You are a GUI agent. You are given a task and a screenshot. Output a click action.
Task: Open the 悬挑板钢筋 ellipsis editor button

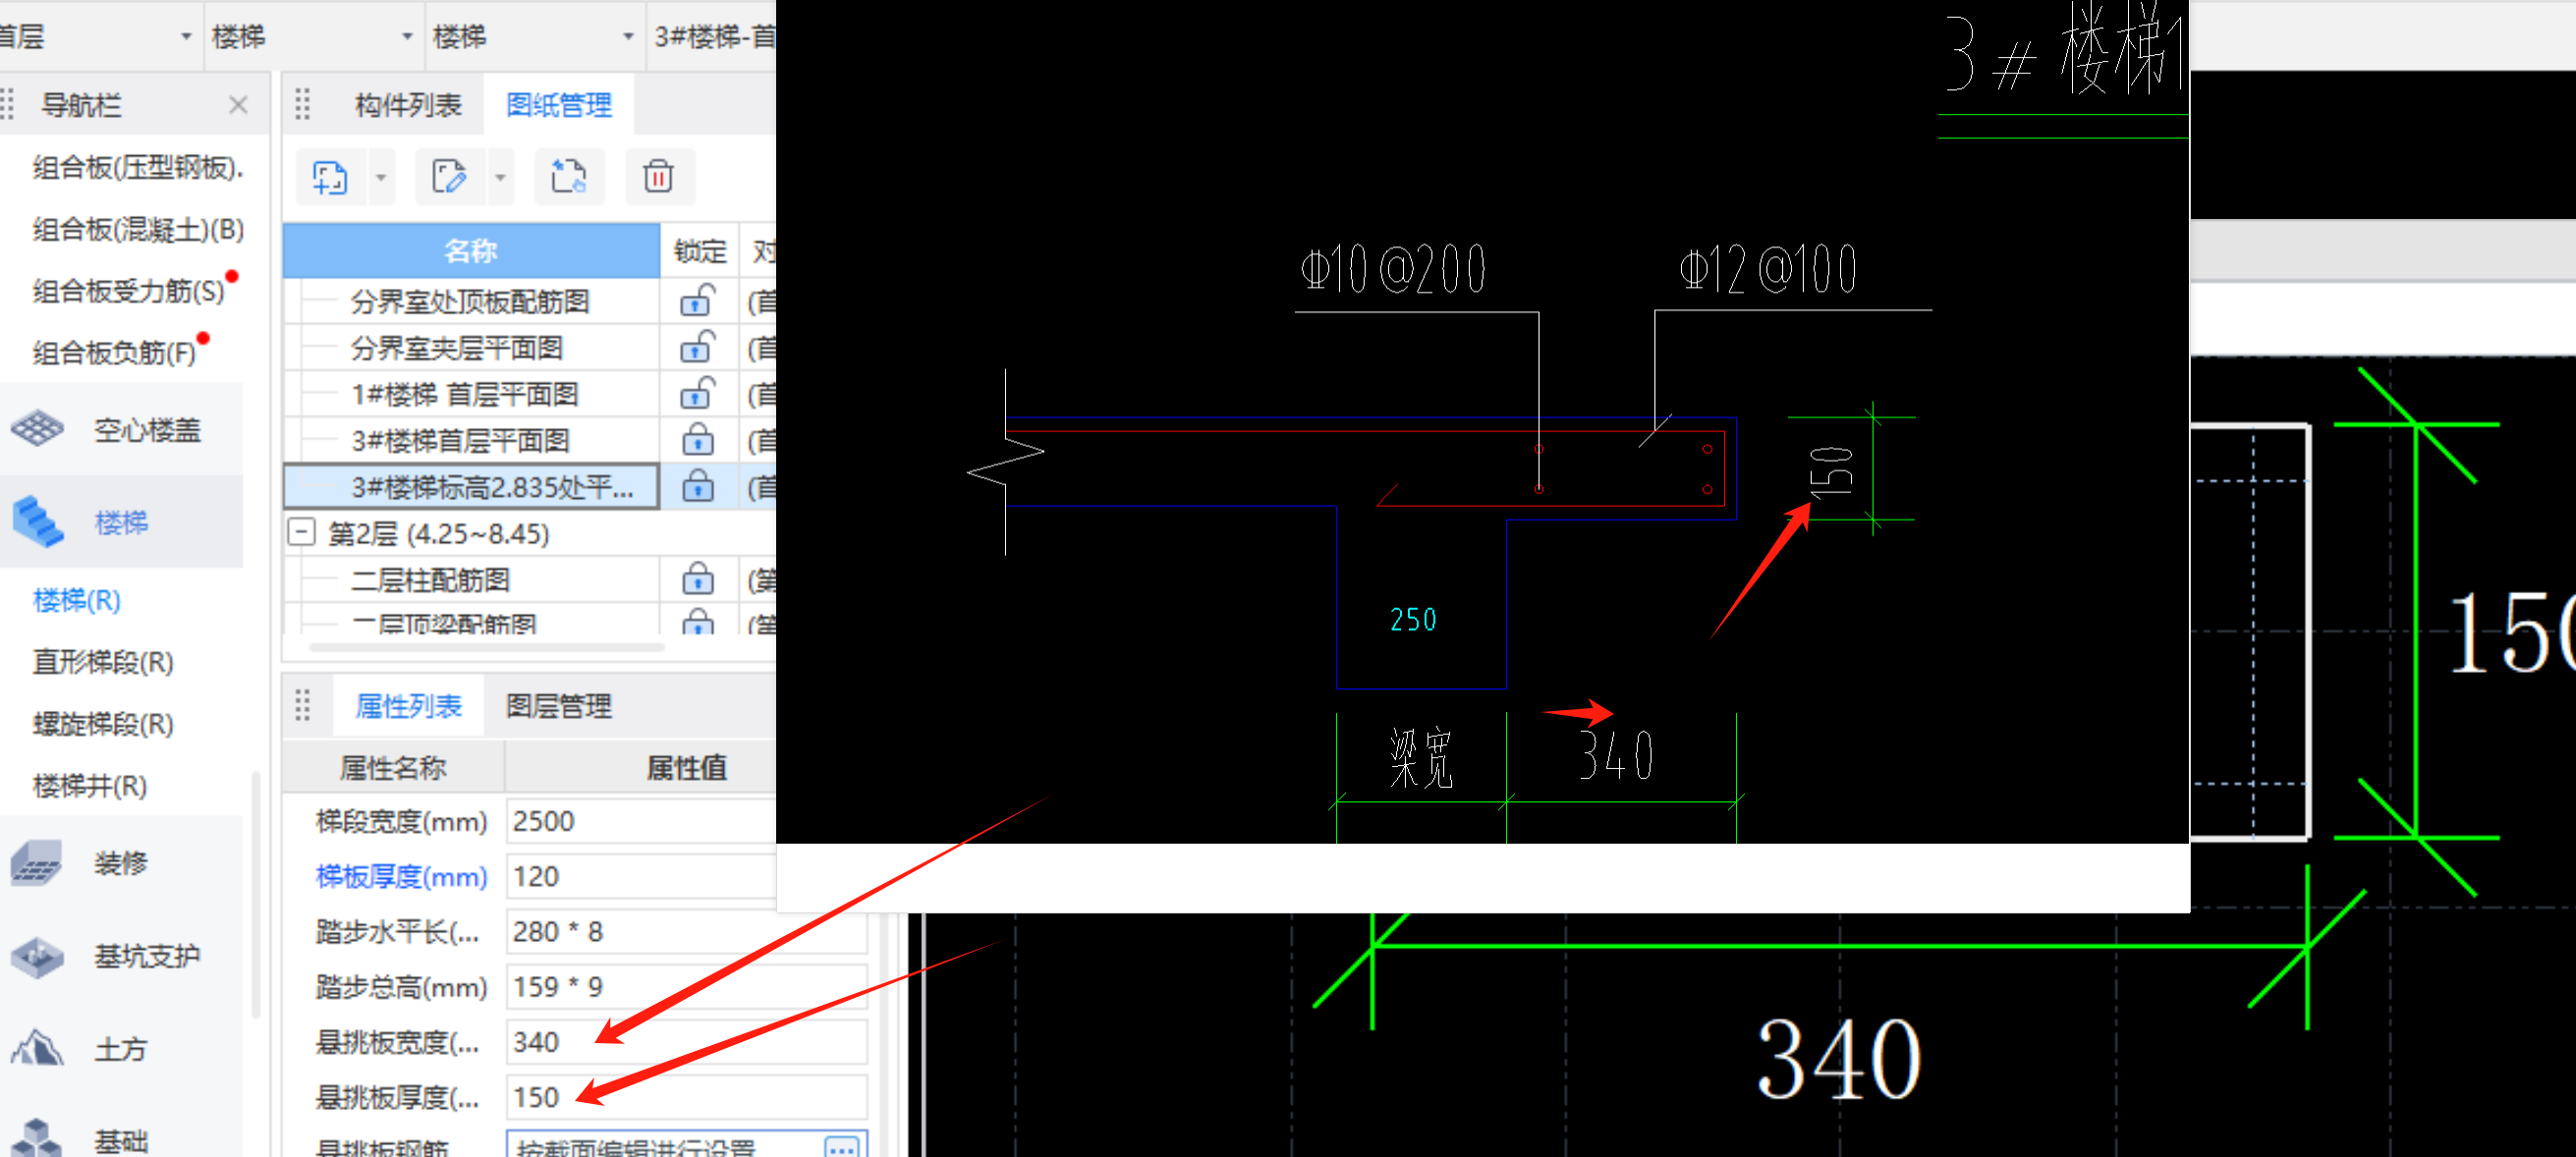point(842,1147)
